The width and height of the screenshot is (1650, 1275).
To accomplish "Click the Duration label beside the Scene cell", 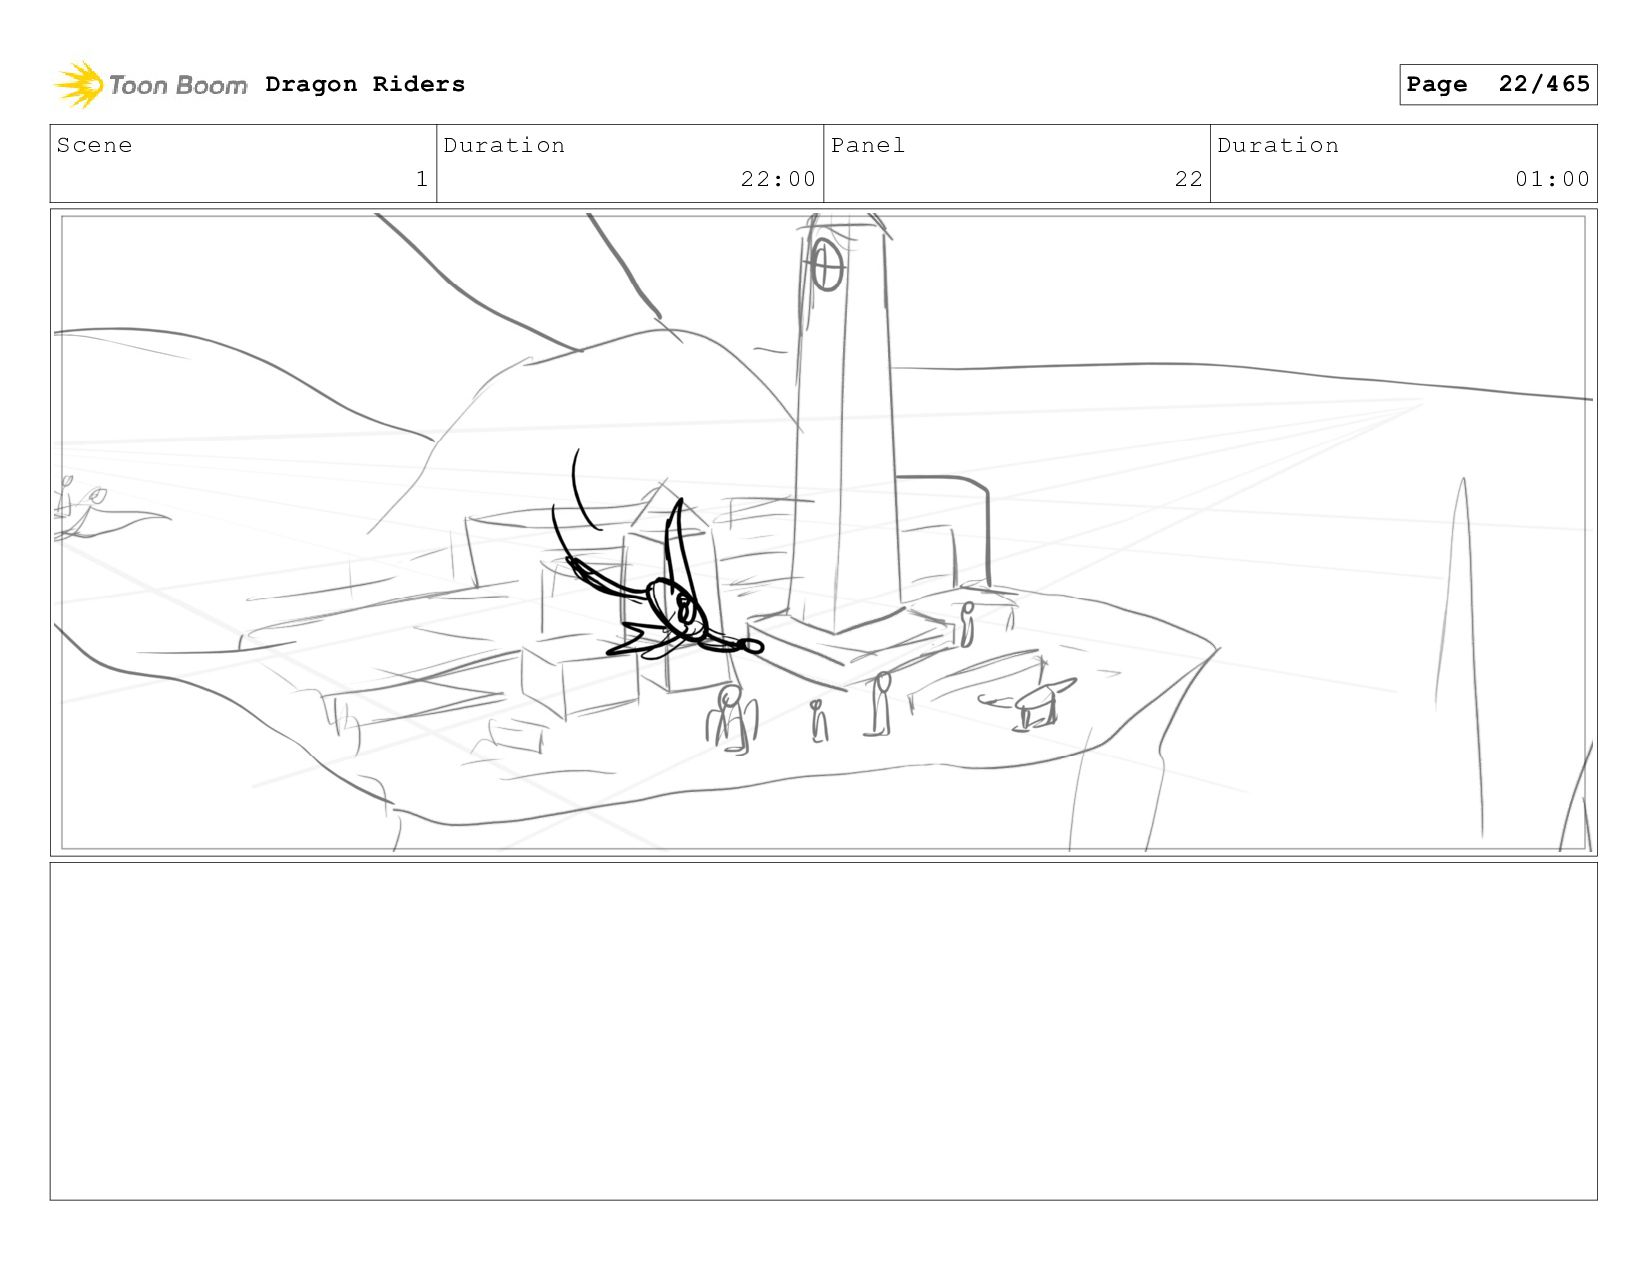I will (x=504, y=145).
